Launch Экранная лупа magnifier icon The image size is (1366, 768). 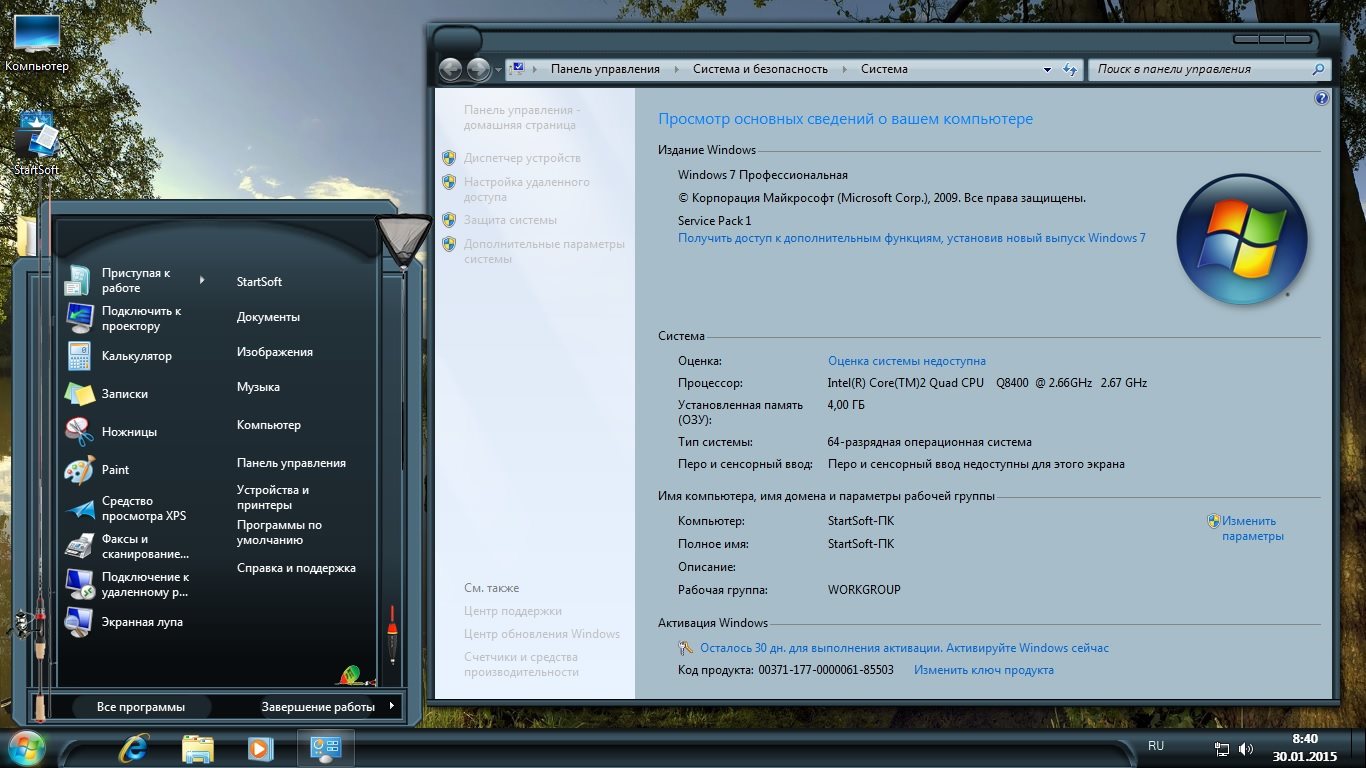tap(80, 622)
